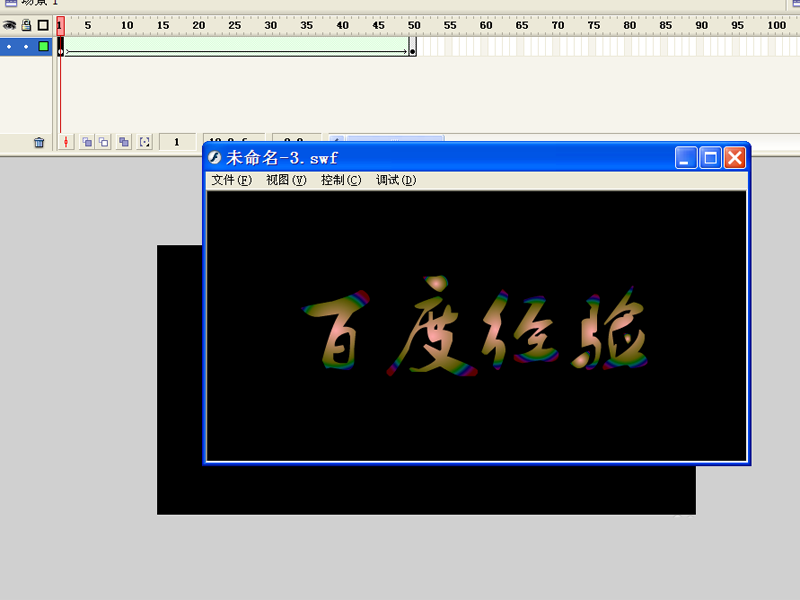Click frame number 100 on the ruler

click(x=777, y=25)
